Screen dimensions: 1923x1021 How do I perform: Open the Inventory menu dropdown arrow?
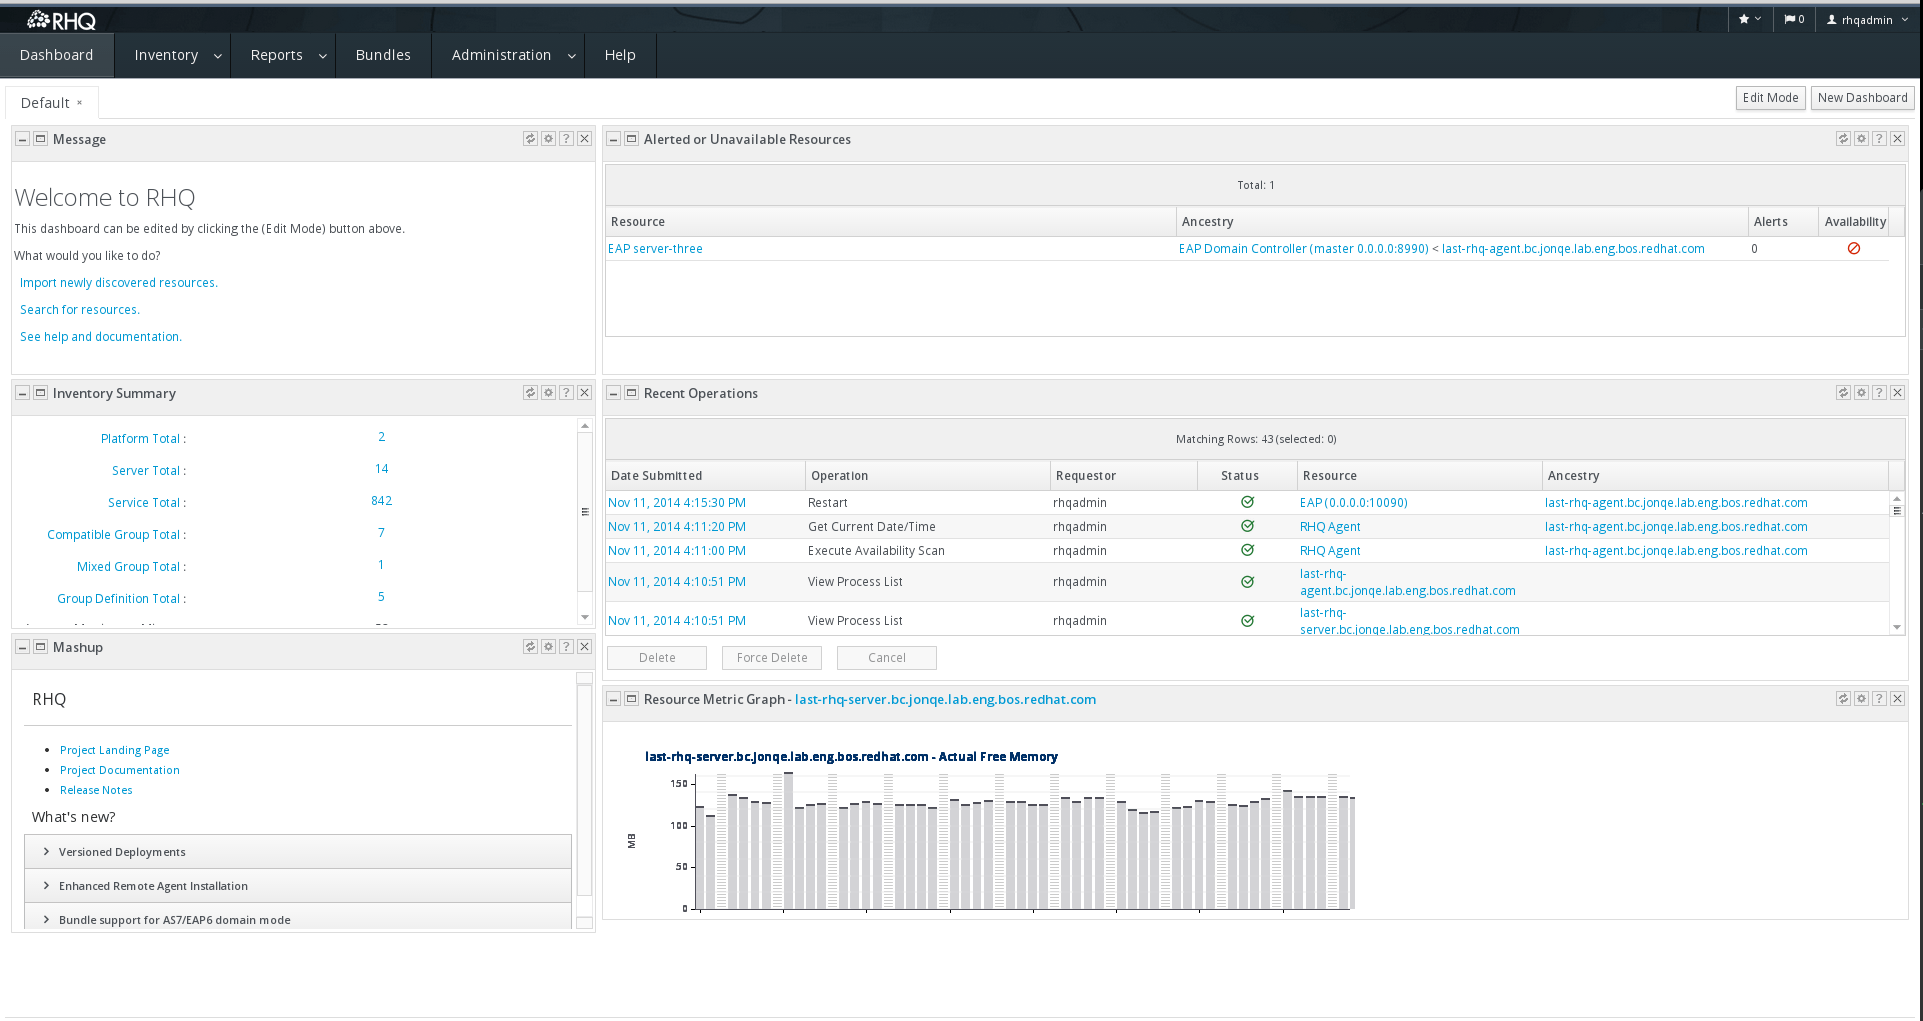pos(218,56)
